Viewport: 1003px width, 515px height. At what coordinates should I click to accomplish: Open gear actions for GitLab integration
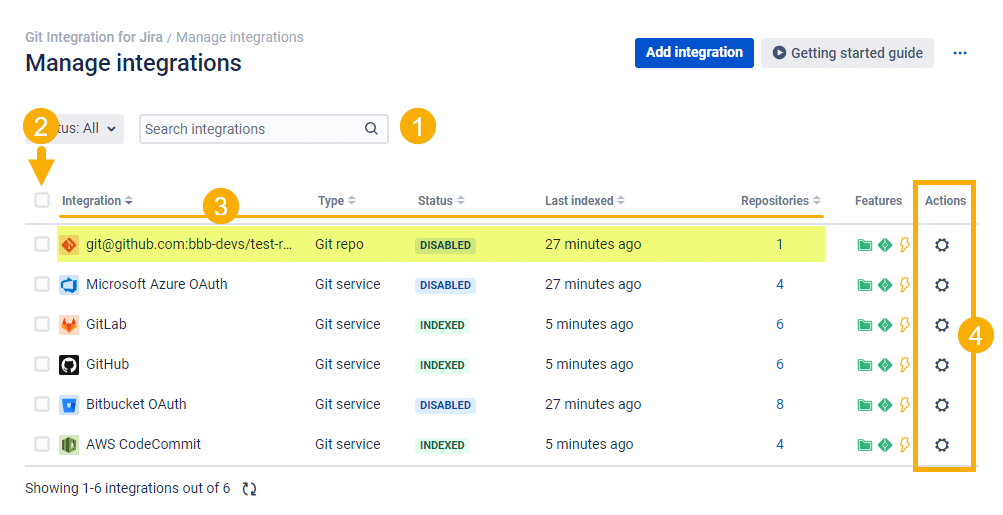[941, 325]
